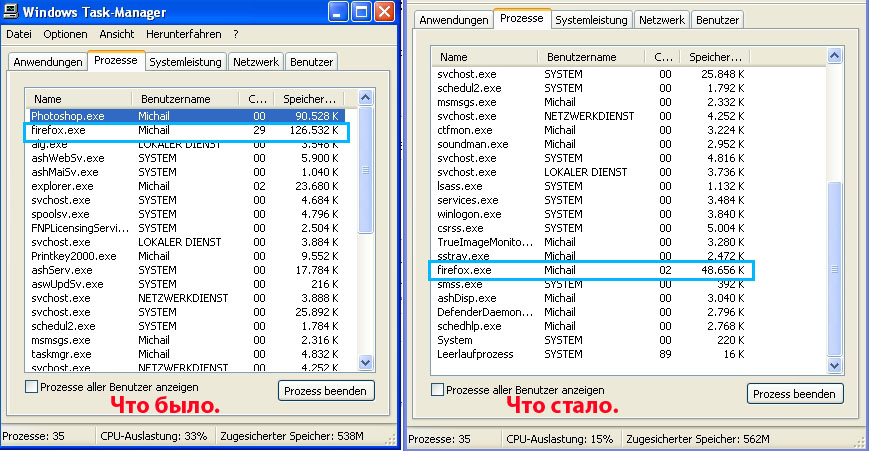Switch to Netzwerk tab in right window
The height and width of the screenshot is (451, 869).
(x=662, y=20)
